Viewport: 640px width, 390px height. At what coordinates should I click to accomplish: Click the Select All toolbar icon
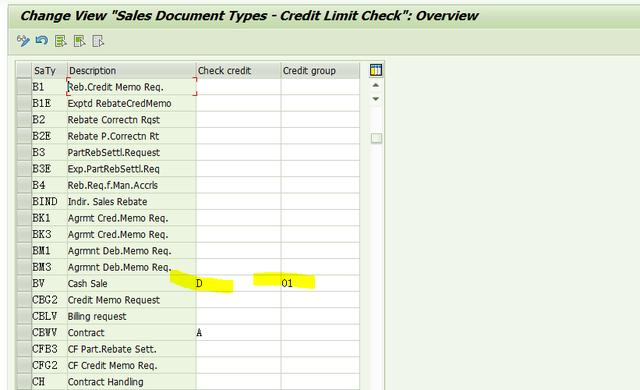click(60, 41)
